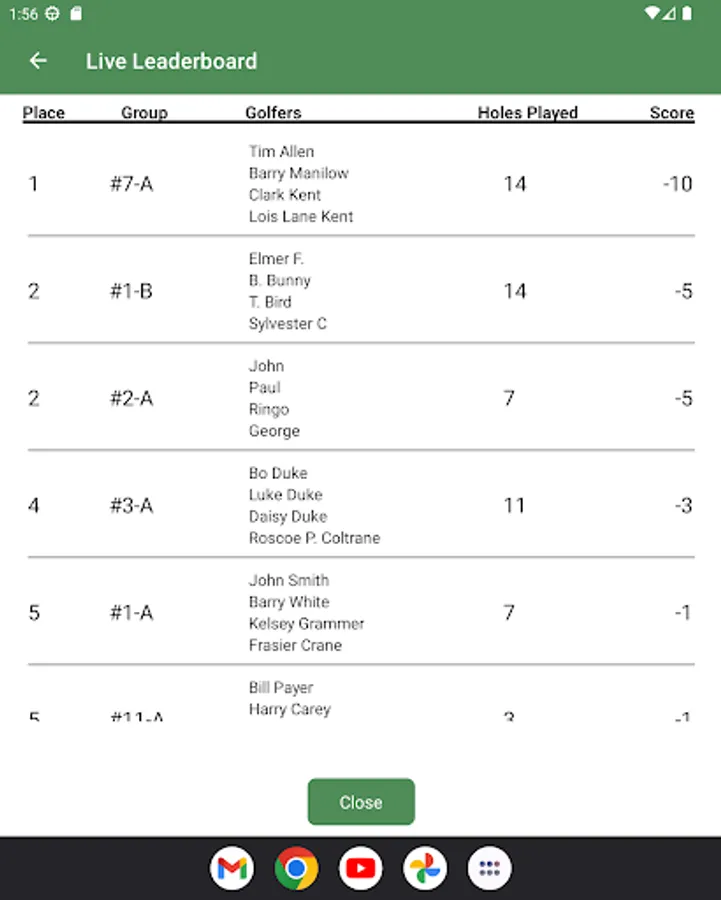Tap the Live Leaderboard title

pyautogui.click(x=172, y=61)
